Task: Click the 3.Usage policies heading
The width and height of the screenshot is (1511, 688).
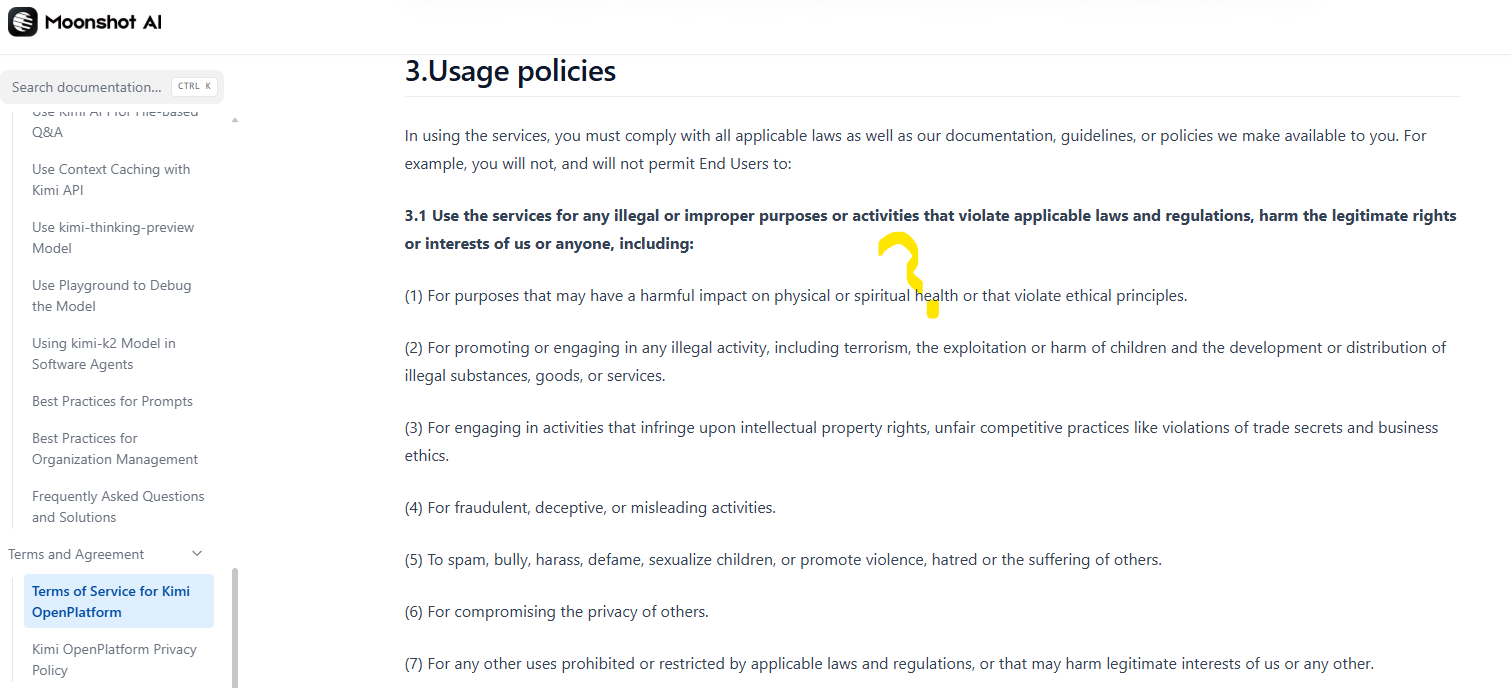Action: (510, 71)
